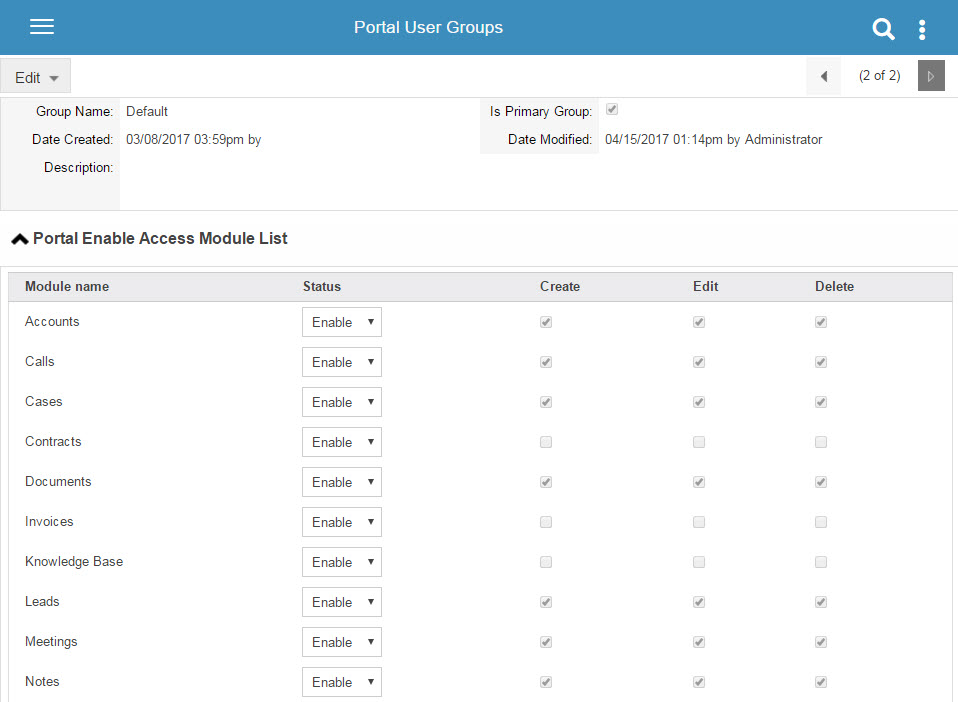The image size is (958, 702).
Task: Uncheck Edit permission for Calls
Action: tap(698, 361)
